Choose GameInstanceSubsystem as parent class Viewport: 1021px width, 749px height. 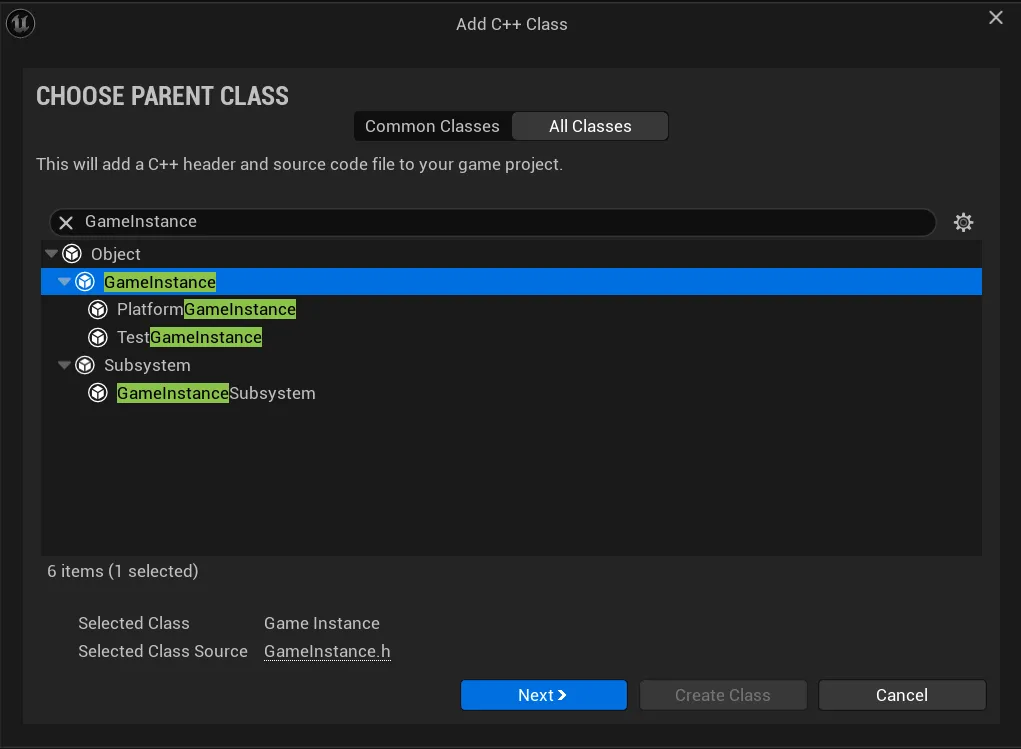click(x=216, y=394)
